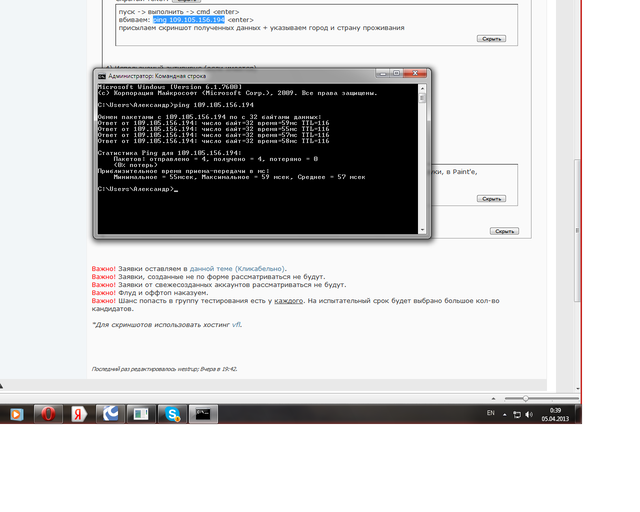Screen dimensions: 640x512
Task: Click the Скрыть button below the console window
Action: click(x=504, y=231)
